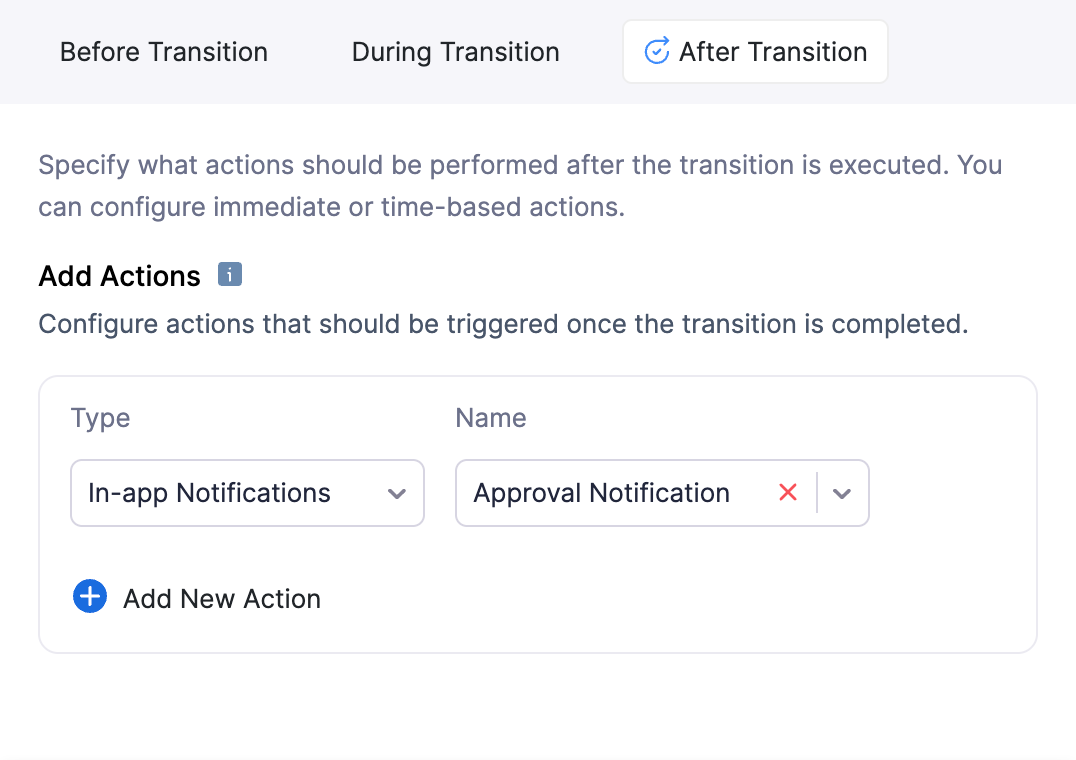Click inside the Name input showing Approval Notification
Screen dimensions: 1076x760
tap(603, 492)
